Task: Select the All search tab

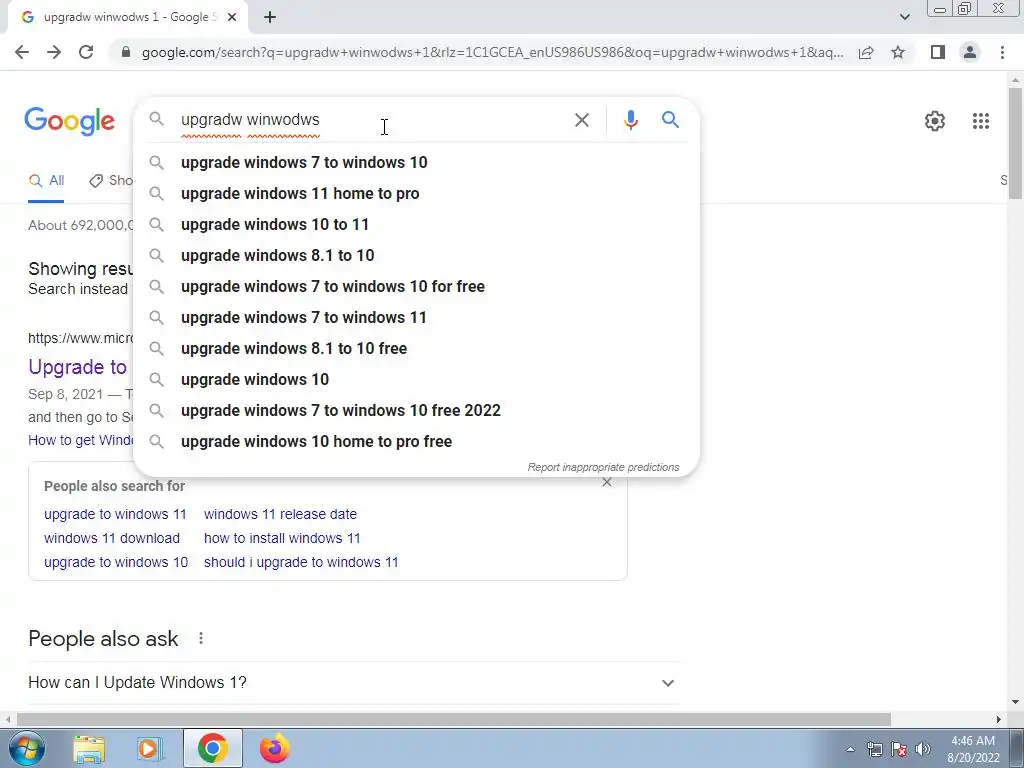Action: 46,181
